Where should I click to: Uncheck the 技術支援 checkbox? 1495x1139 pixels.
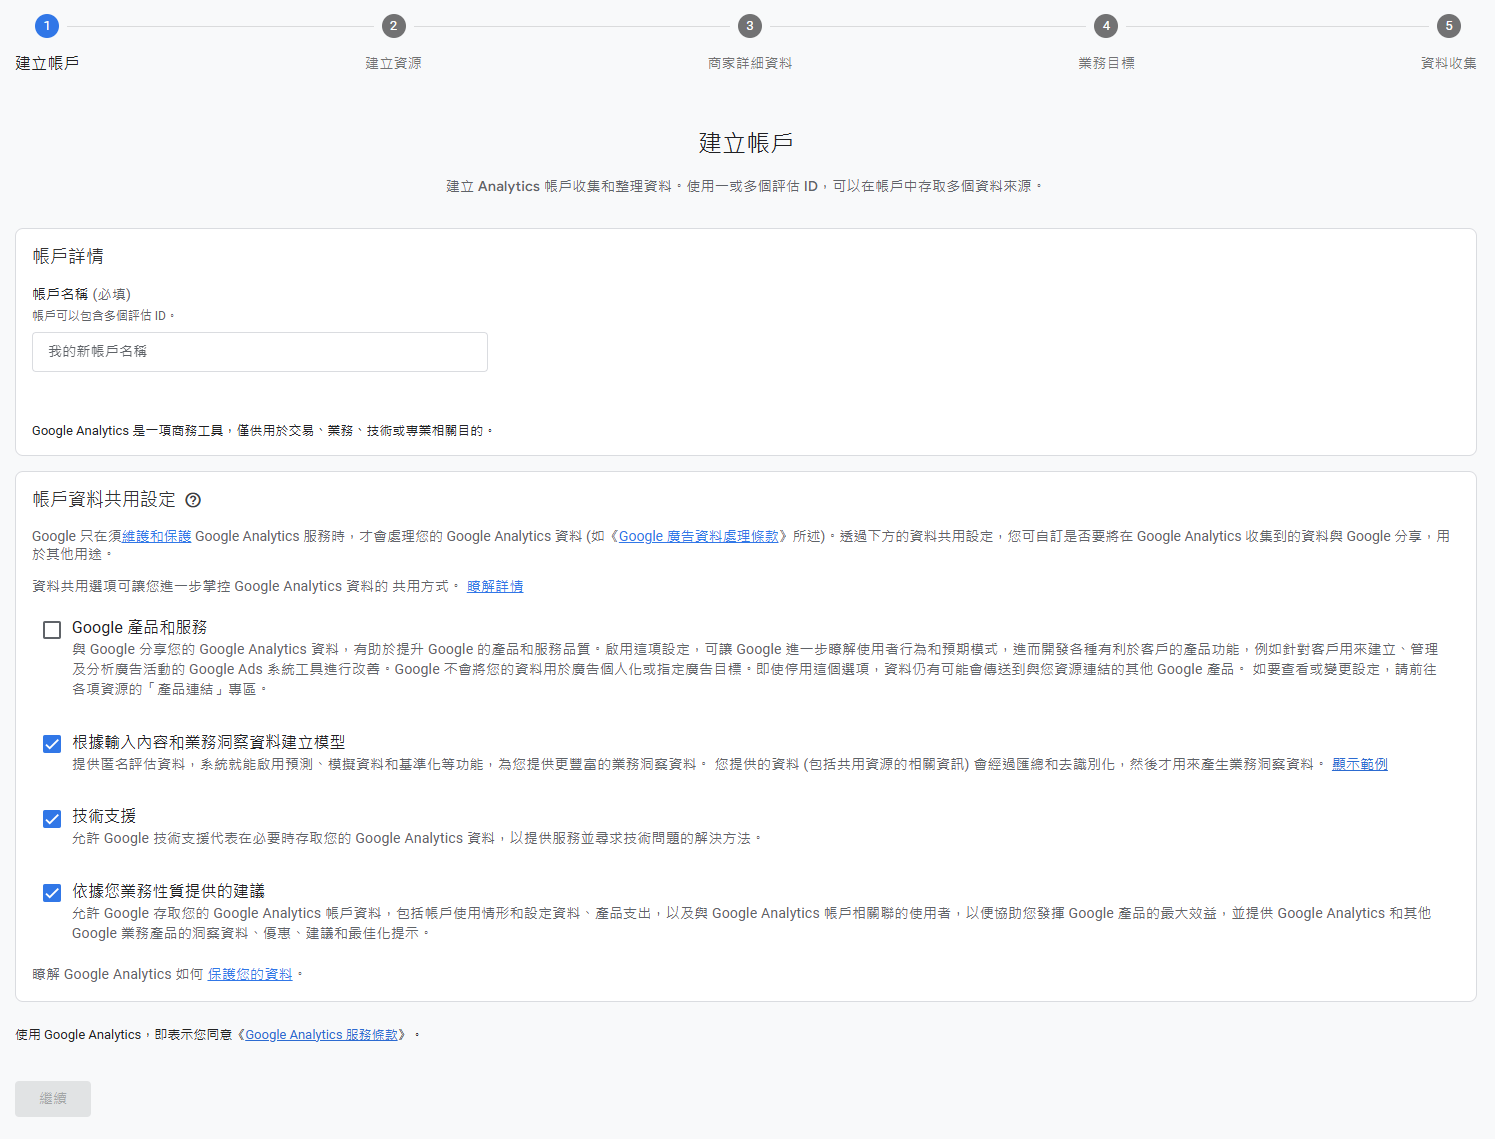tap(52, 819)
